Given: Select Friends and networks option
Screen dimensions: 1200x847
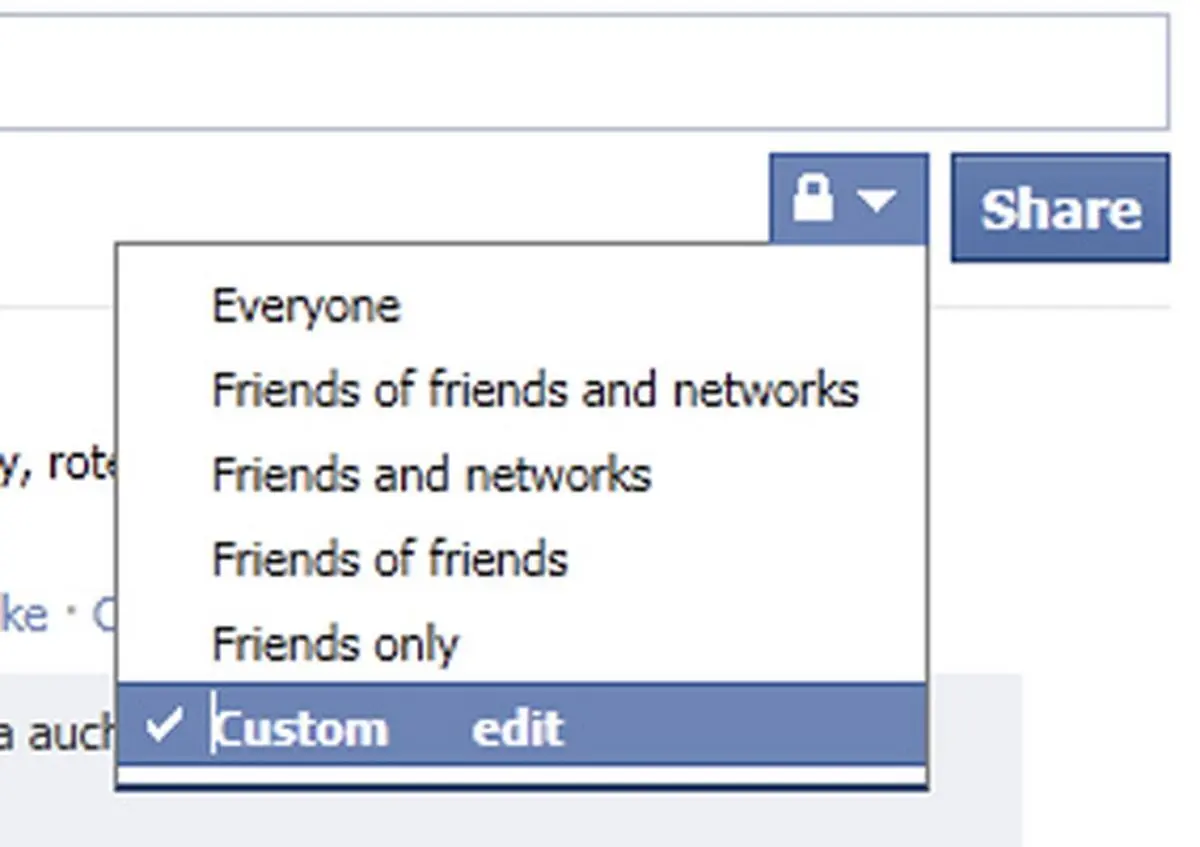Looking at the screenshot, I should pyautogui.click(x=431, y=474).
